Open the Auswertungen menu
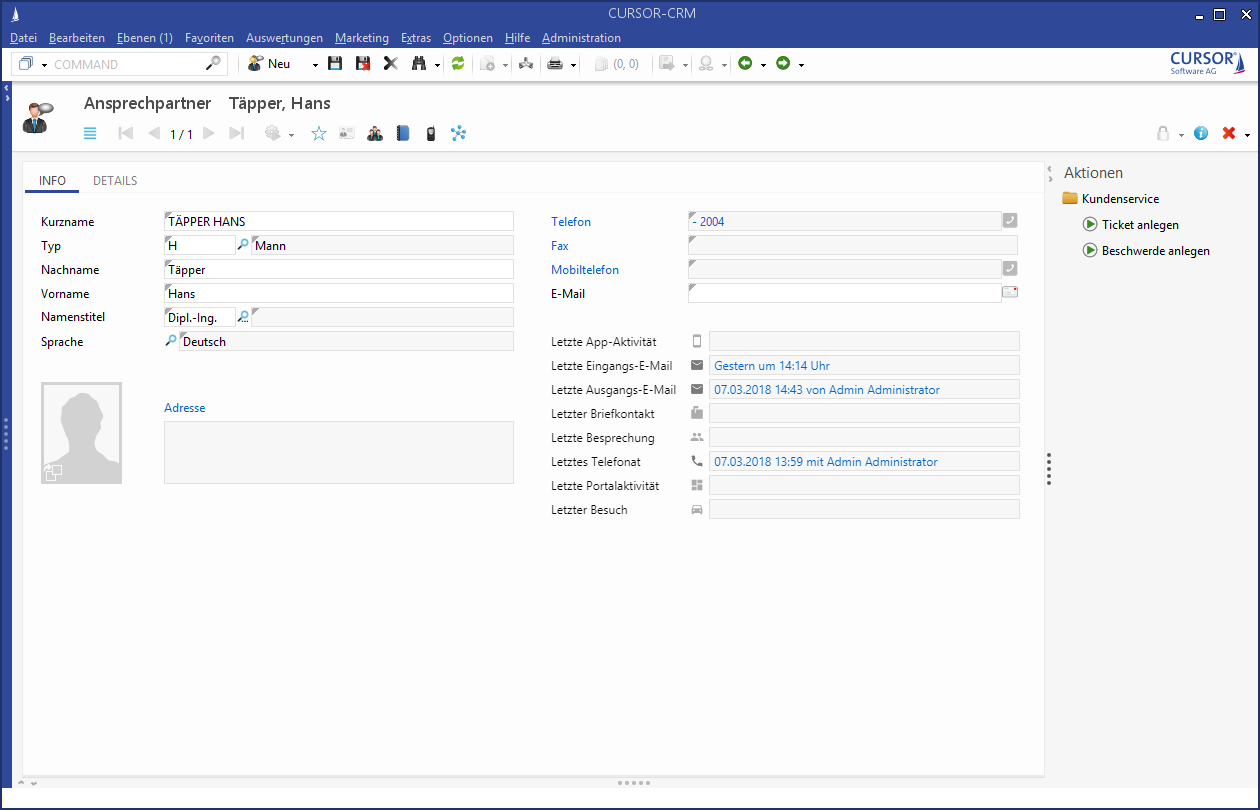Screen dimensions: 1260x810 coord(284,38)
